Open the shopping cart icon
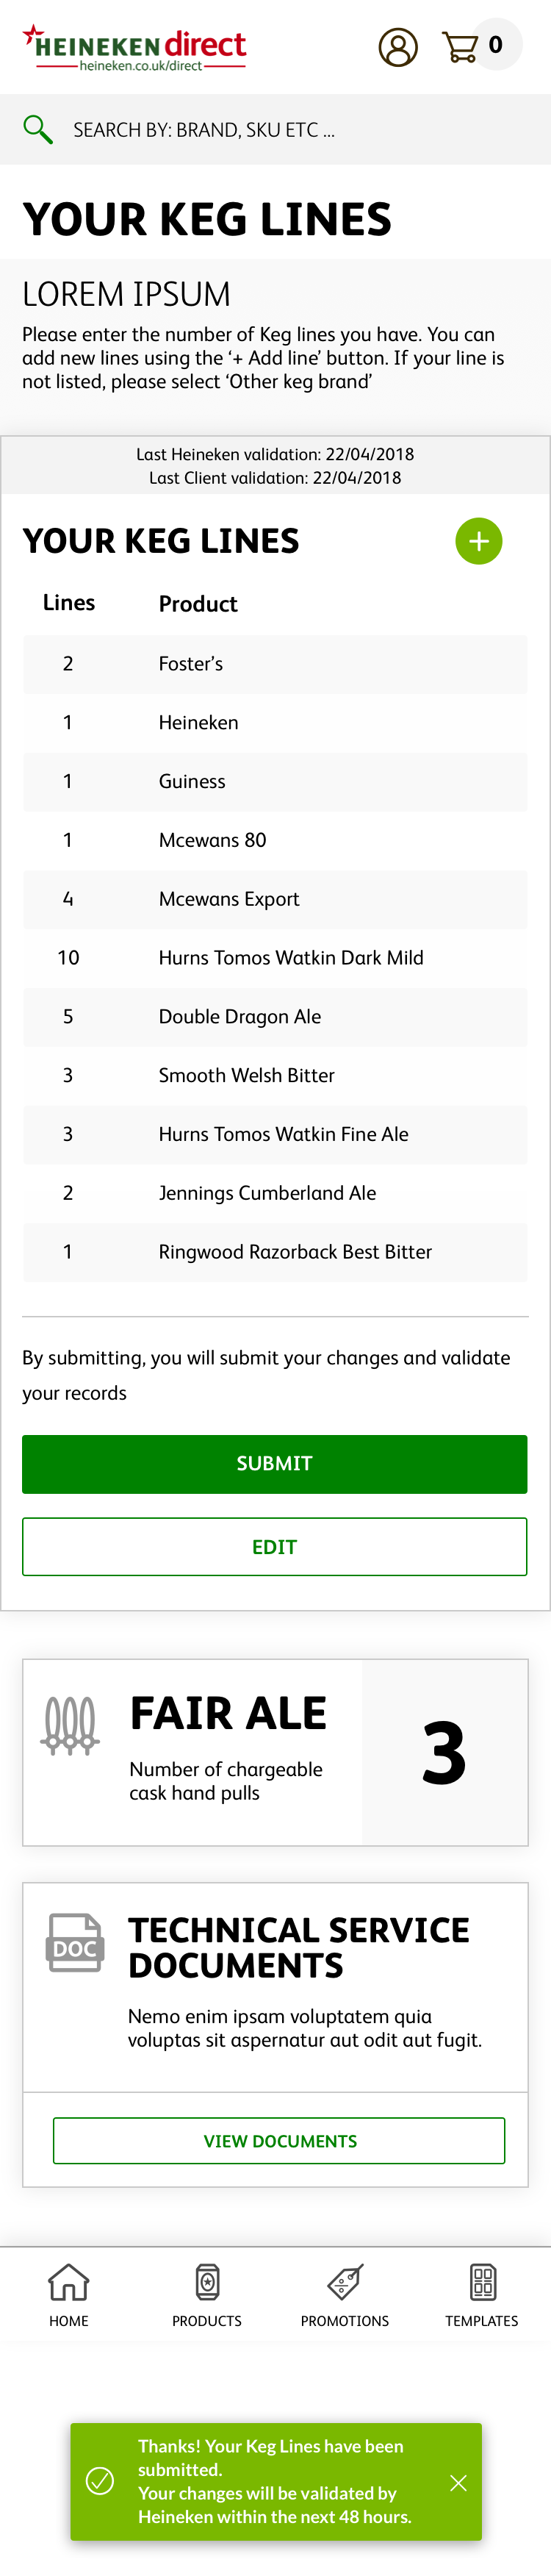The image size is (551, 2576). (460, 47)
